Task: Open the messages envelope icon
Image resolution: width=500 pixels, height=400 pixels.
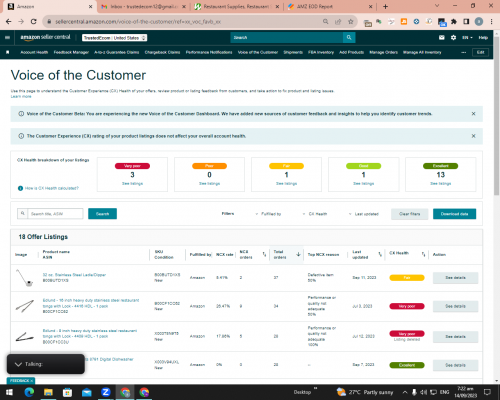Action: (x=442, y=38)
